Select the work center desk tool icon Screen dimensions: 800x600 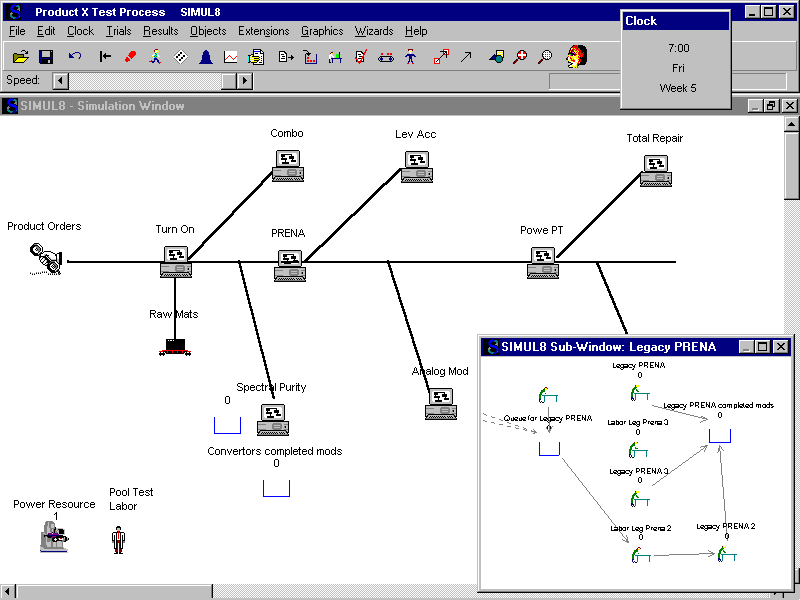(x=335, y=56)
